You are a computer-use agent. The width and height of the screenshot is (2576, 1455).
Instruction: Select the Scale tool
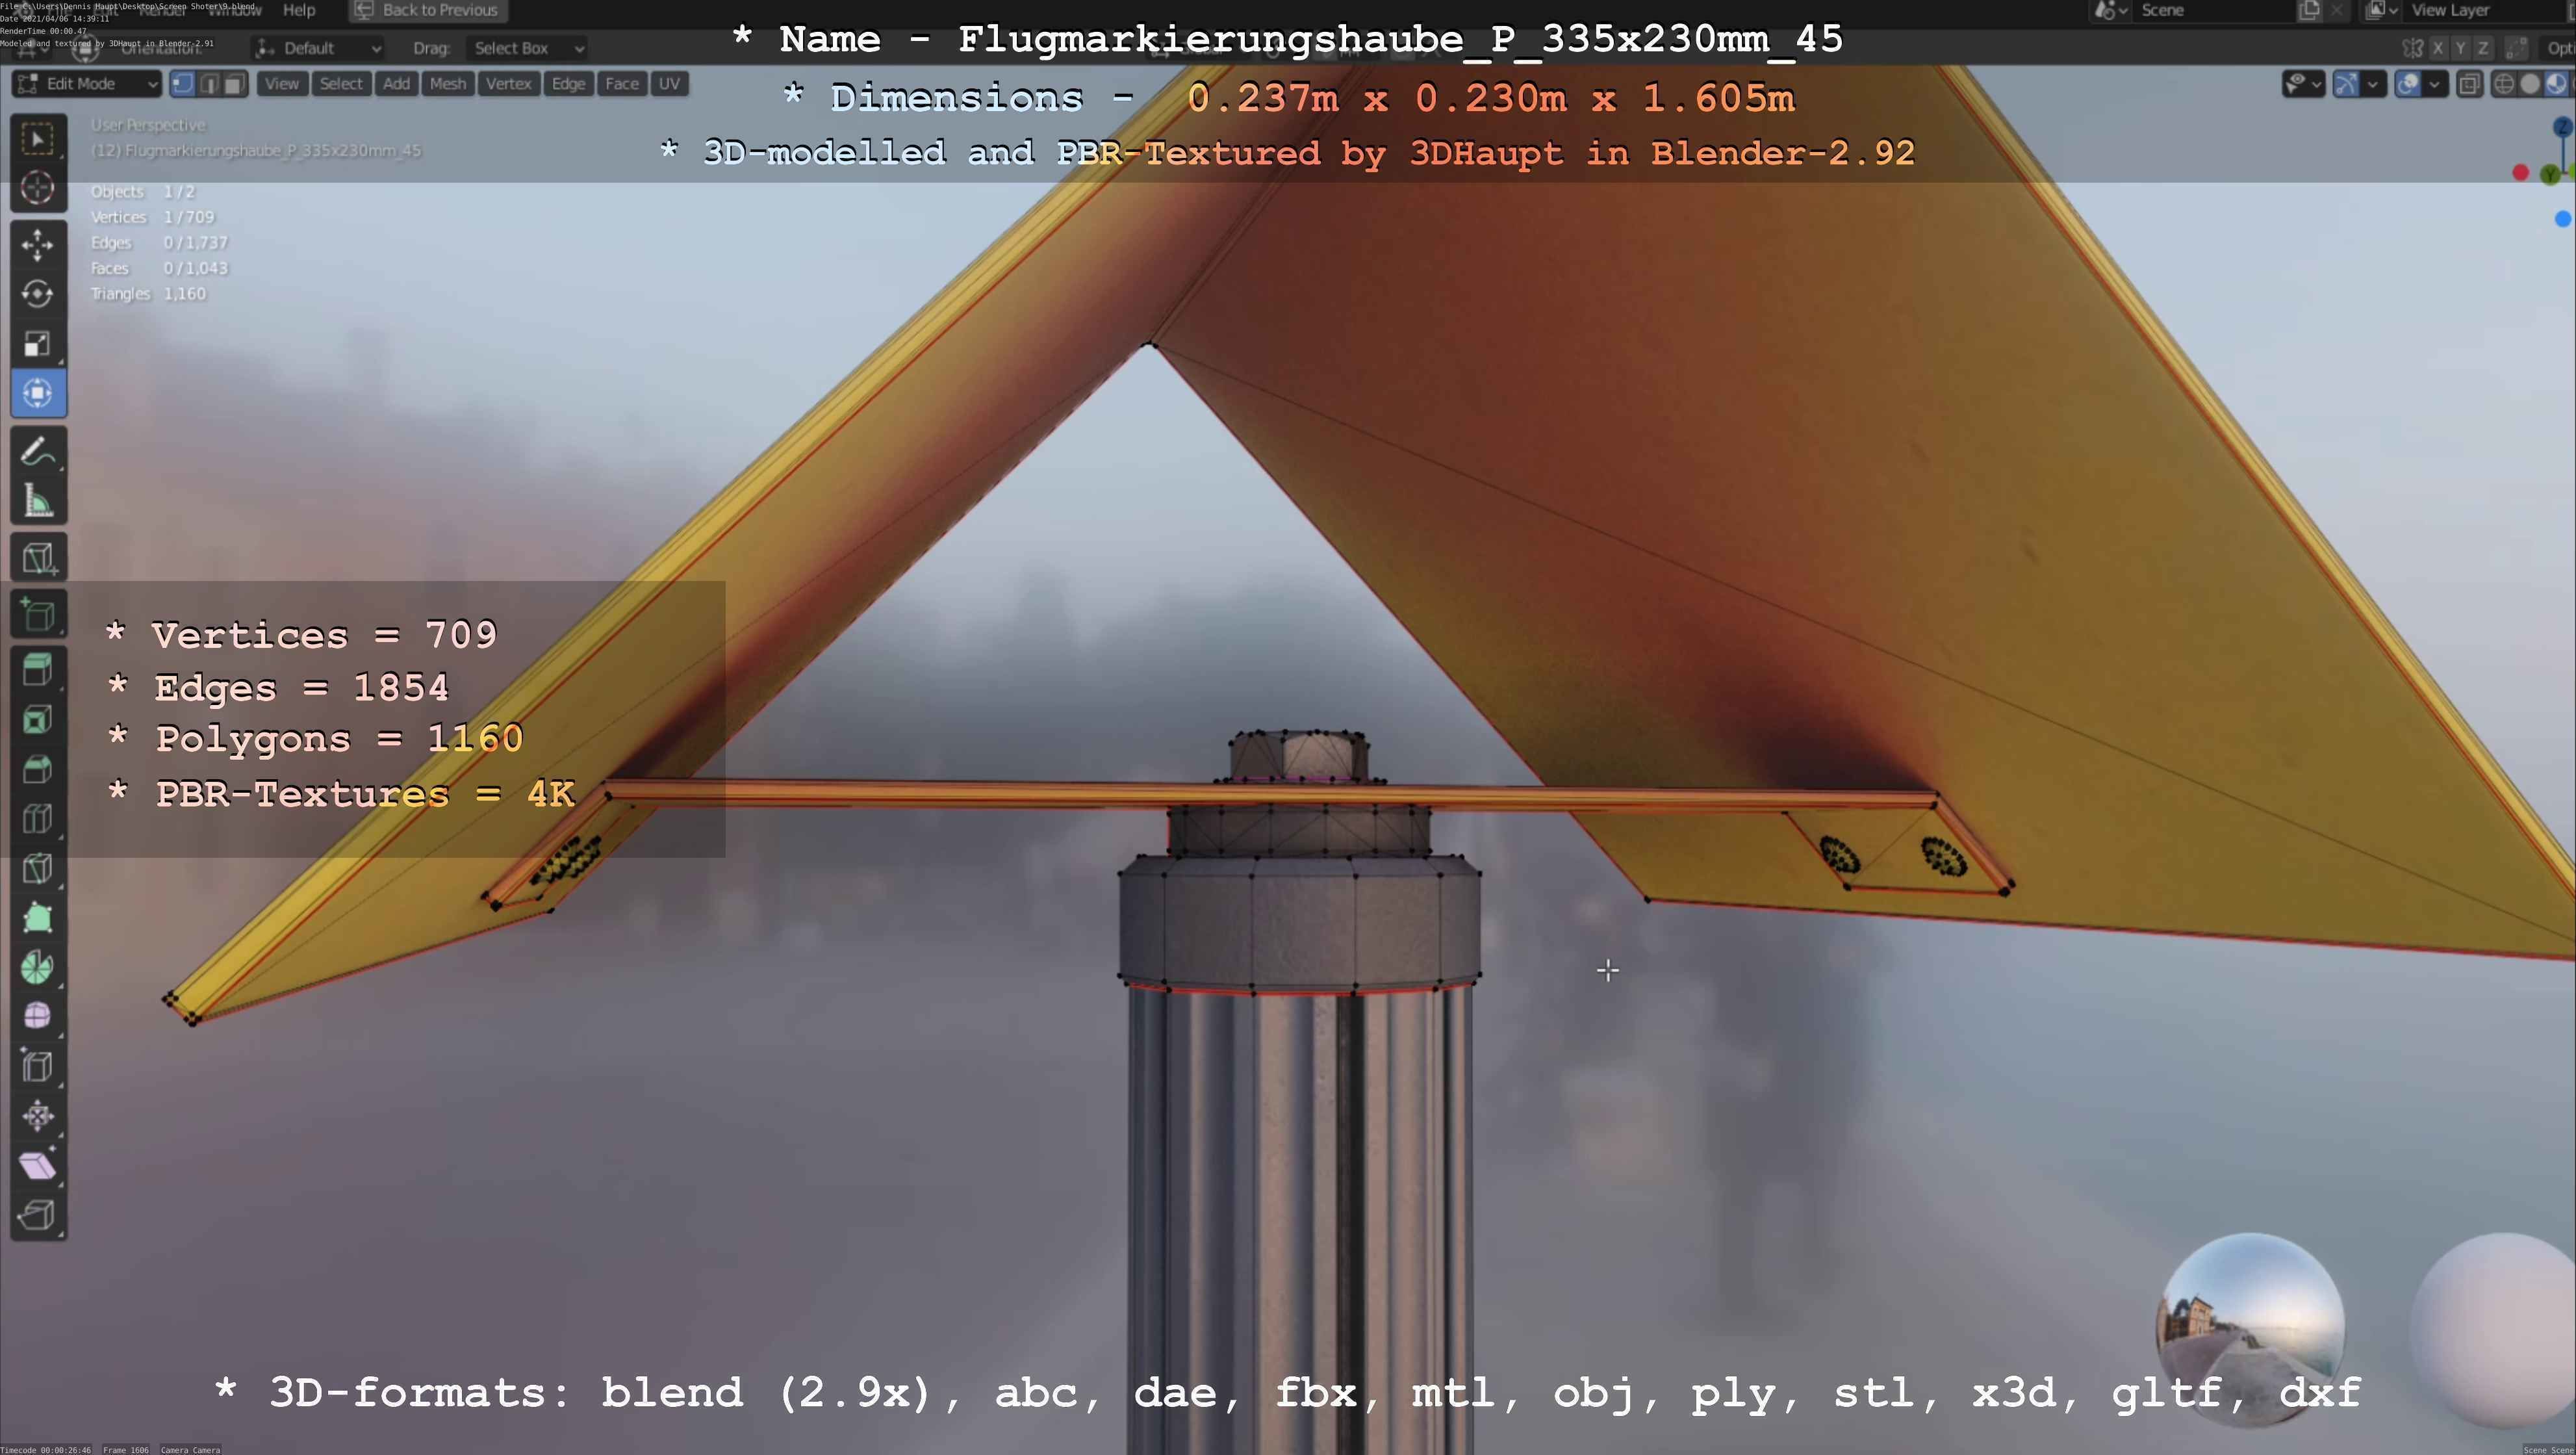coord(38,344)
